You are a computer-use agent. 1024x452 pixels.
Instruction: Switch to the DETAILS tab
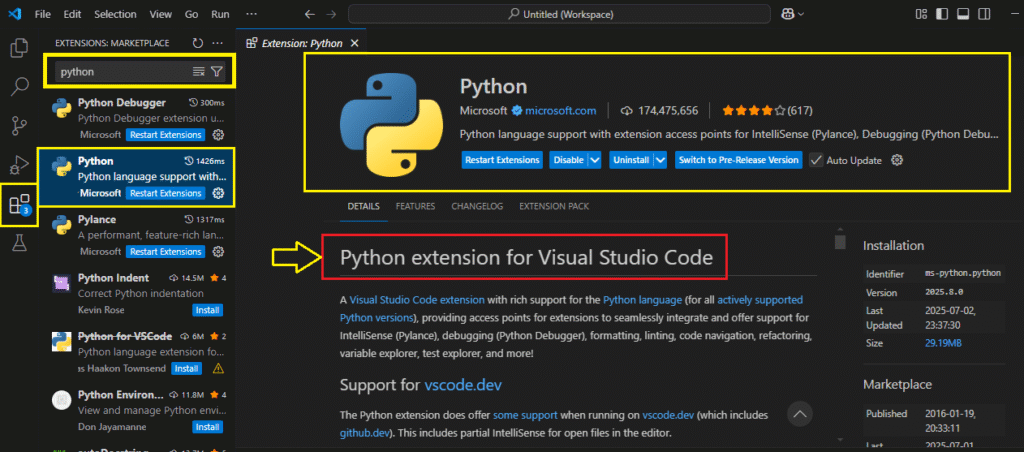[x=364, y=206]
